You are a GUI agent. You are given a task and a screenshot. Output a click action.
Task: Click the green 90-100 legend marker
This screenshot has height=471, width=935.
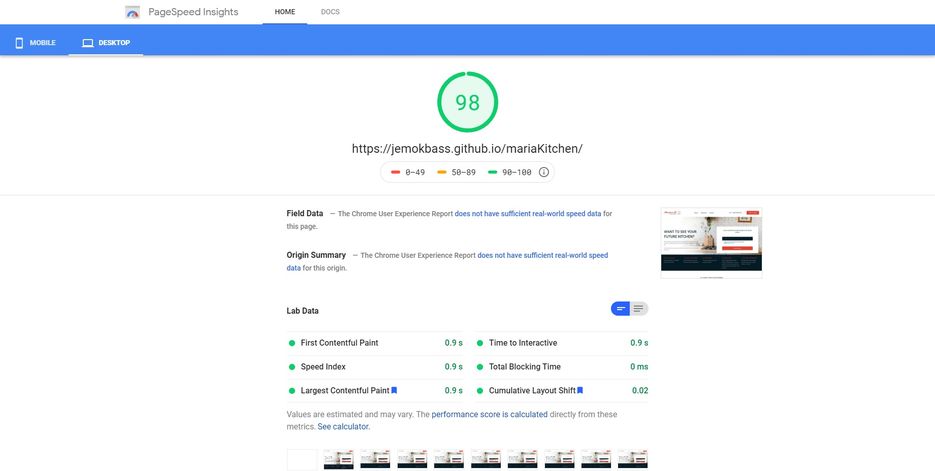(493, 172)
